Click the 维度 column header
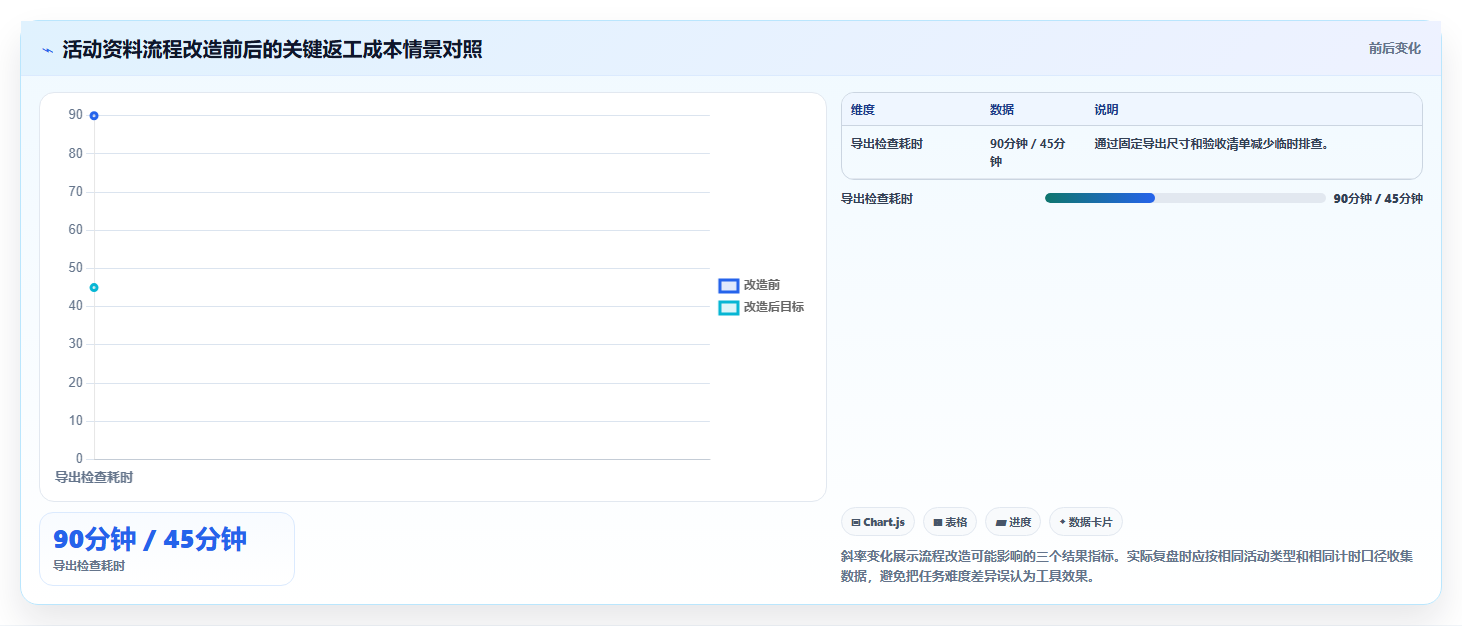The image size is (1462, 626). coord(863,110)
